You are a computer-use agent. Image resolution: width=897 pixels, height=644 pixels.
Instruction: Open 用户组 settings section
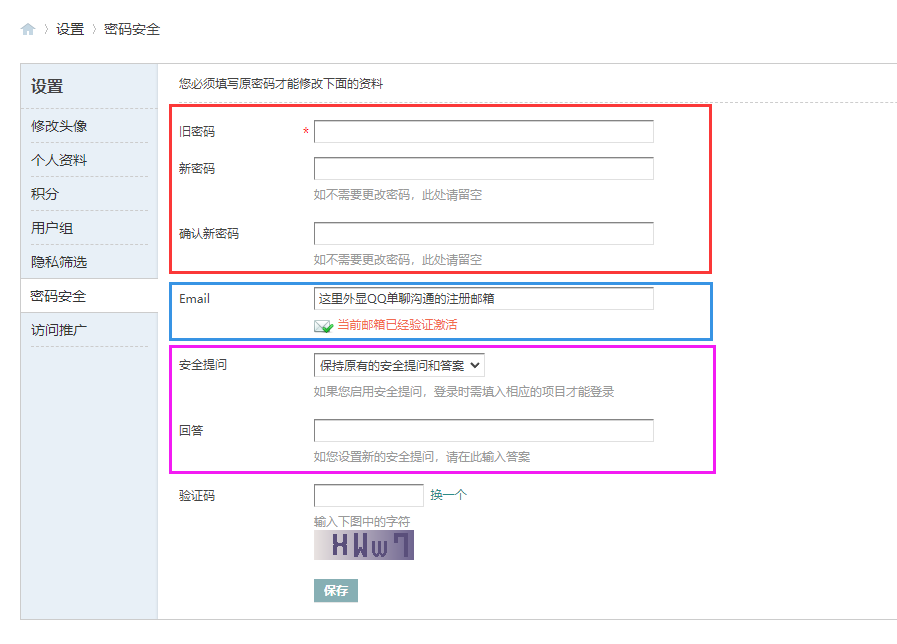click(52, 228)
